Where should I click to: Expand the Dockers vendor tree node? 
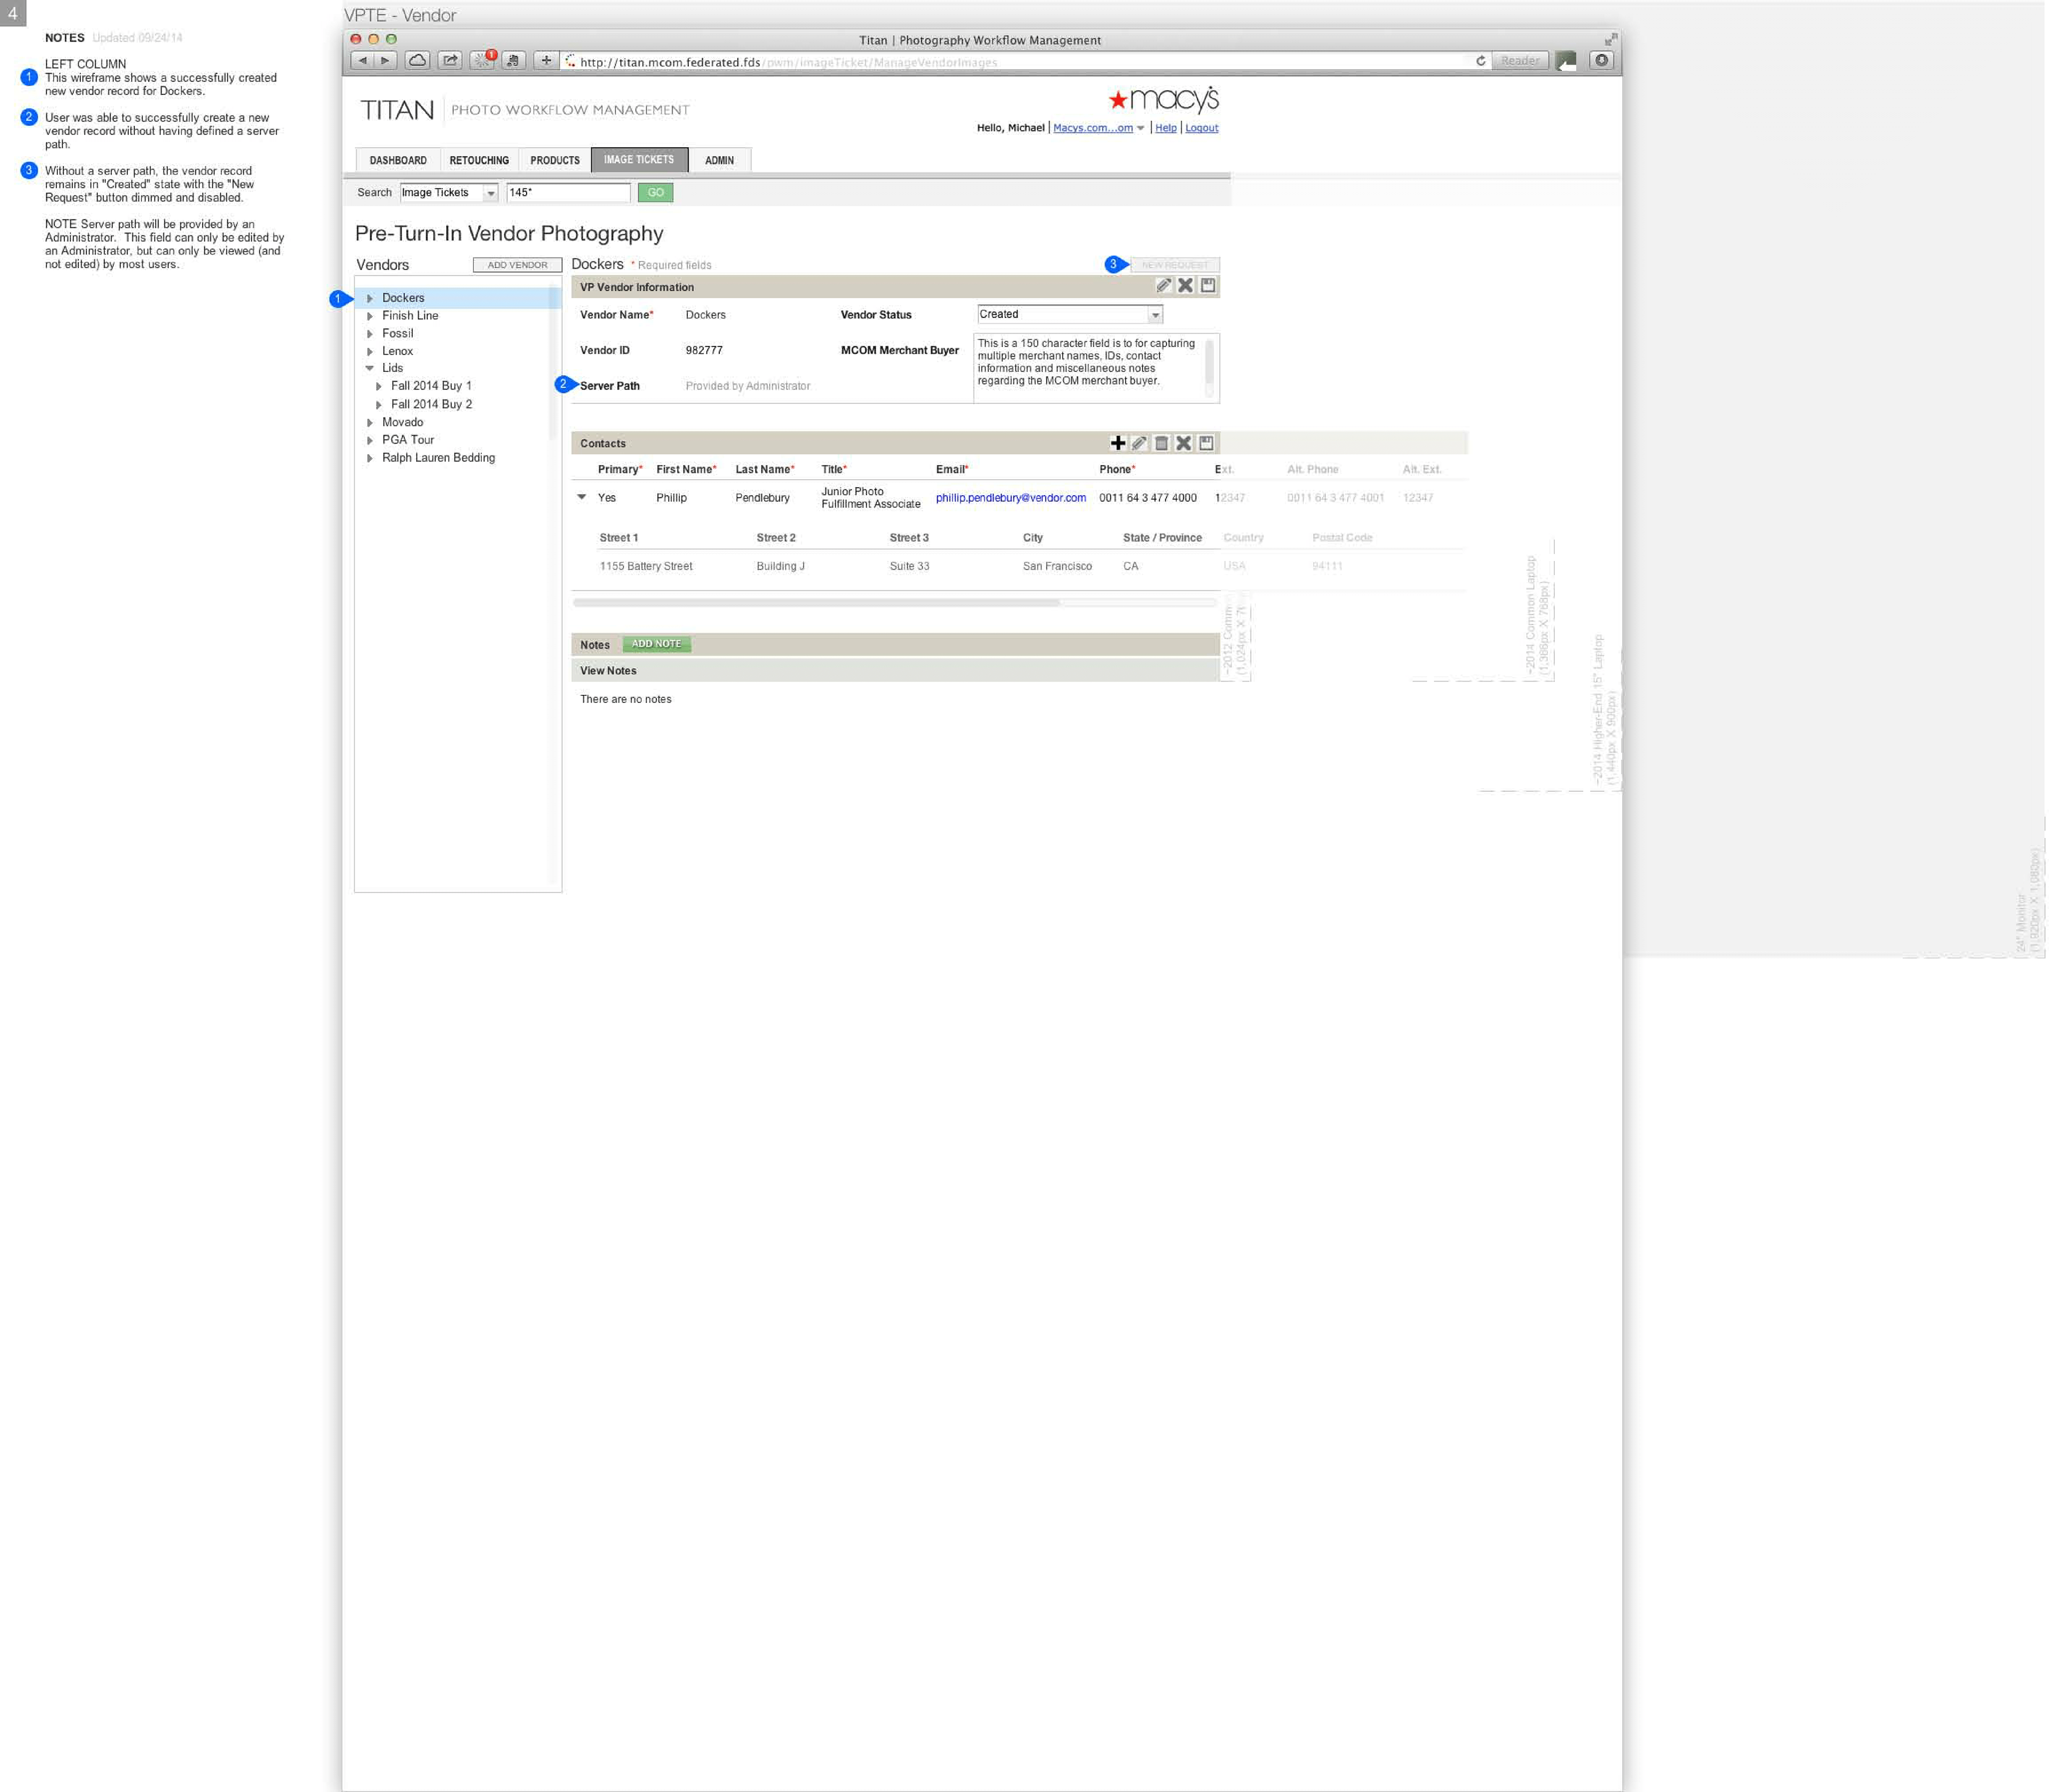[x=370, y=299]
